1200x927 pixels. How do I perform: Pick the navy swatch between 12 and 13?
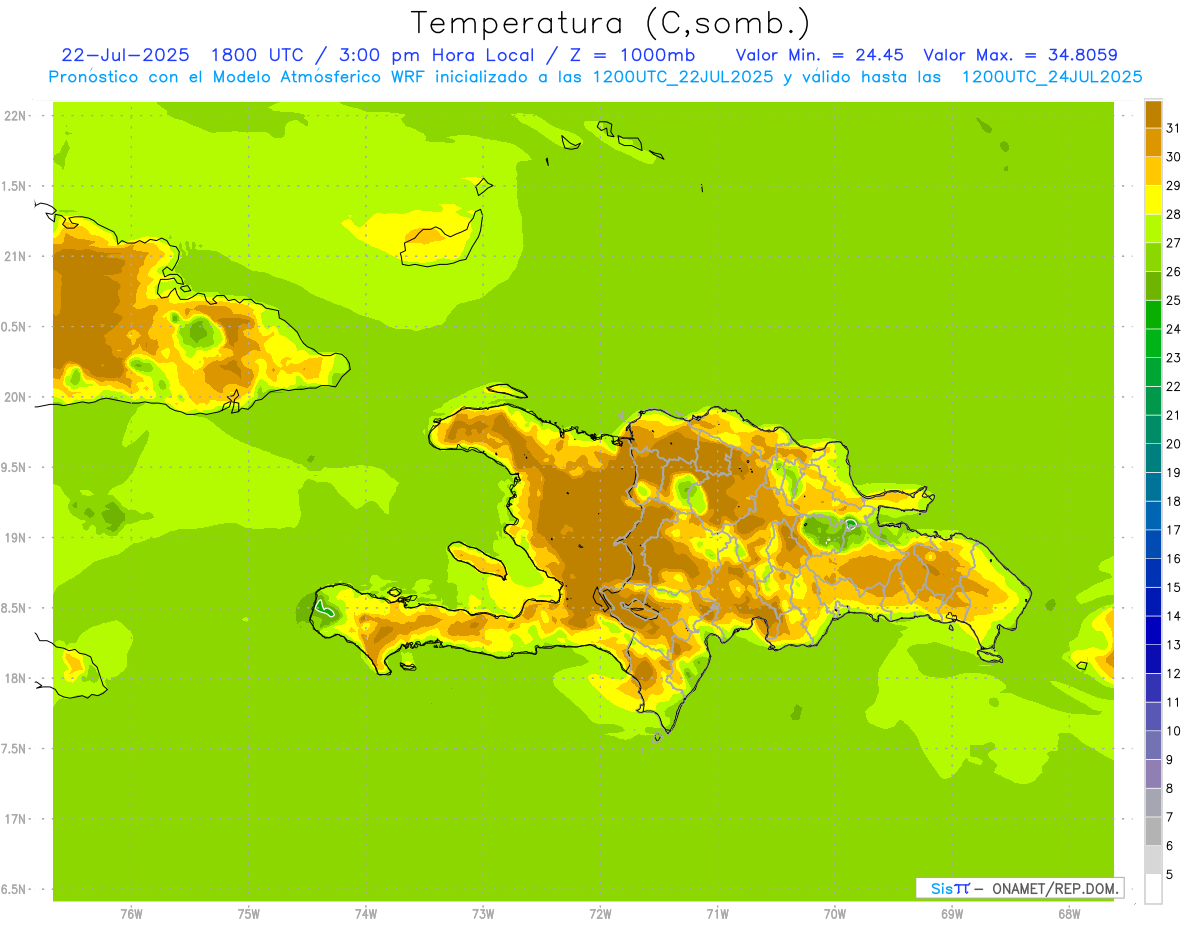point(1153,659)
